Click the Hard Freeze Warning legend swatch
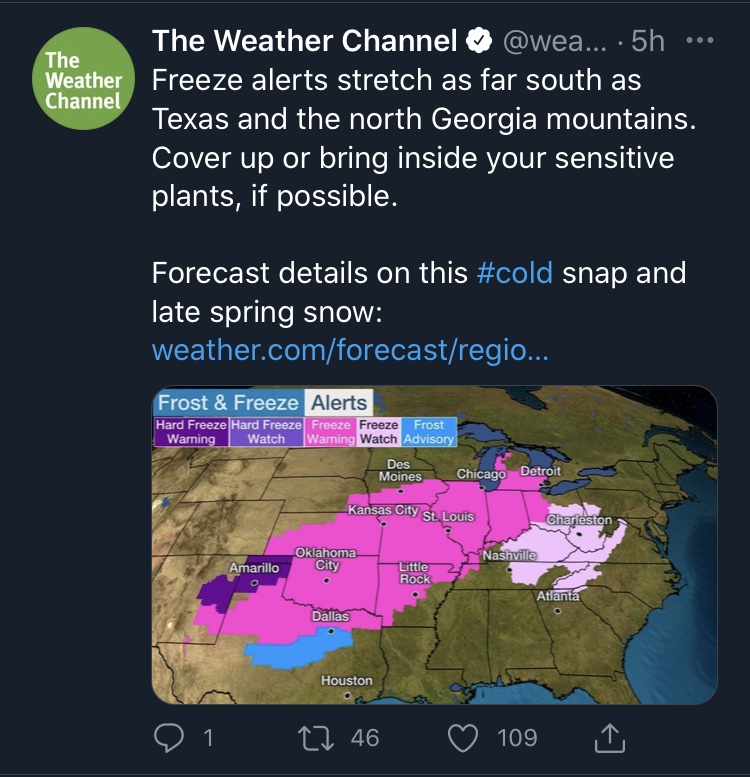 point(191,432)
